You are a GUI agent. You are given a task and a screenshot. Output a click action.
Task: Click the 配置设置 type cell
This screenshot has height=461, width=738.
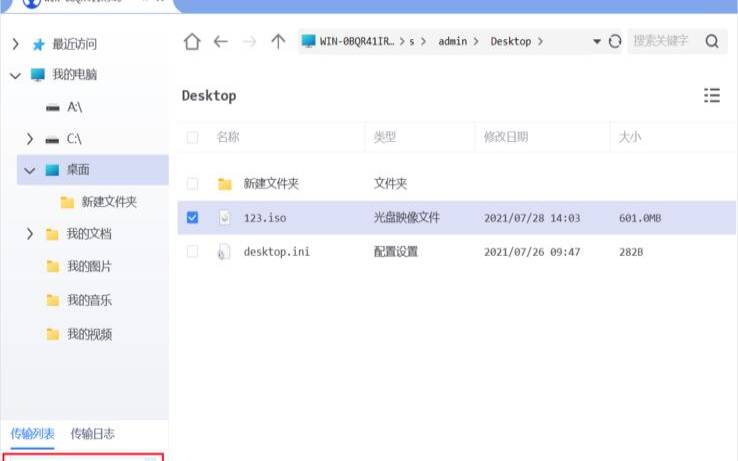[x=396, y=251]
